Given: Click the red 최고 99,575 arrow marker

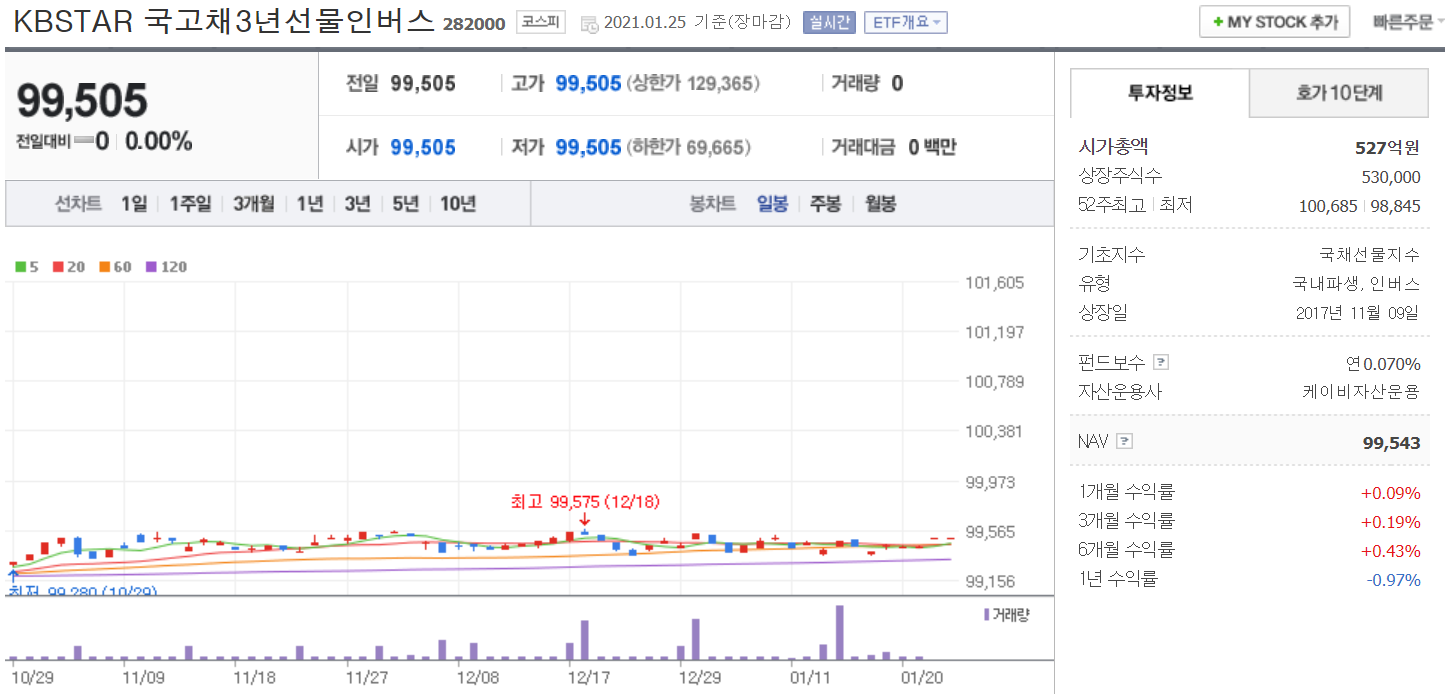Looking at the screenshot, I should [584, 518].
